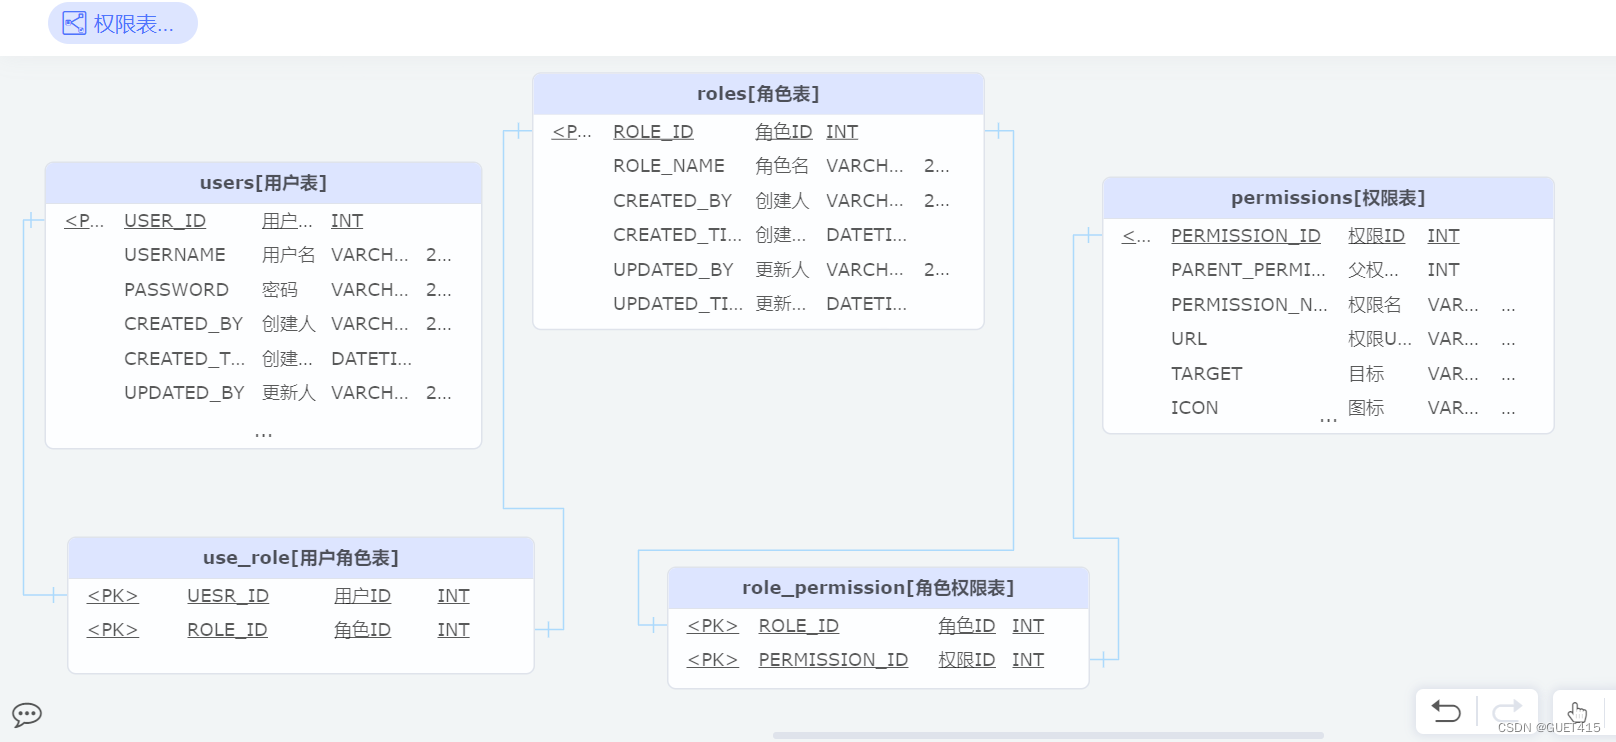The height and width of the screenshot is (742, 1616).
Task: Click PERMISSION_ID field in role_permission table
Action: [x=833, y=660]
